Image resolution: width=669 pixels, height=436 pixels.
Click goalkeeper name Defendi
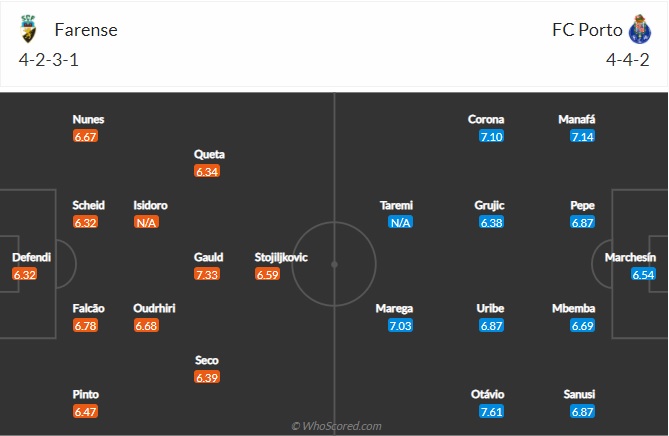[x=32, y=257]
